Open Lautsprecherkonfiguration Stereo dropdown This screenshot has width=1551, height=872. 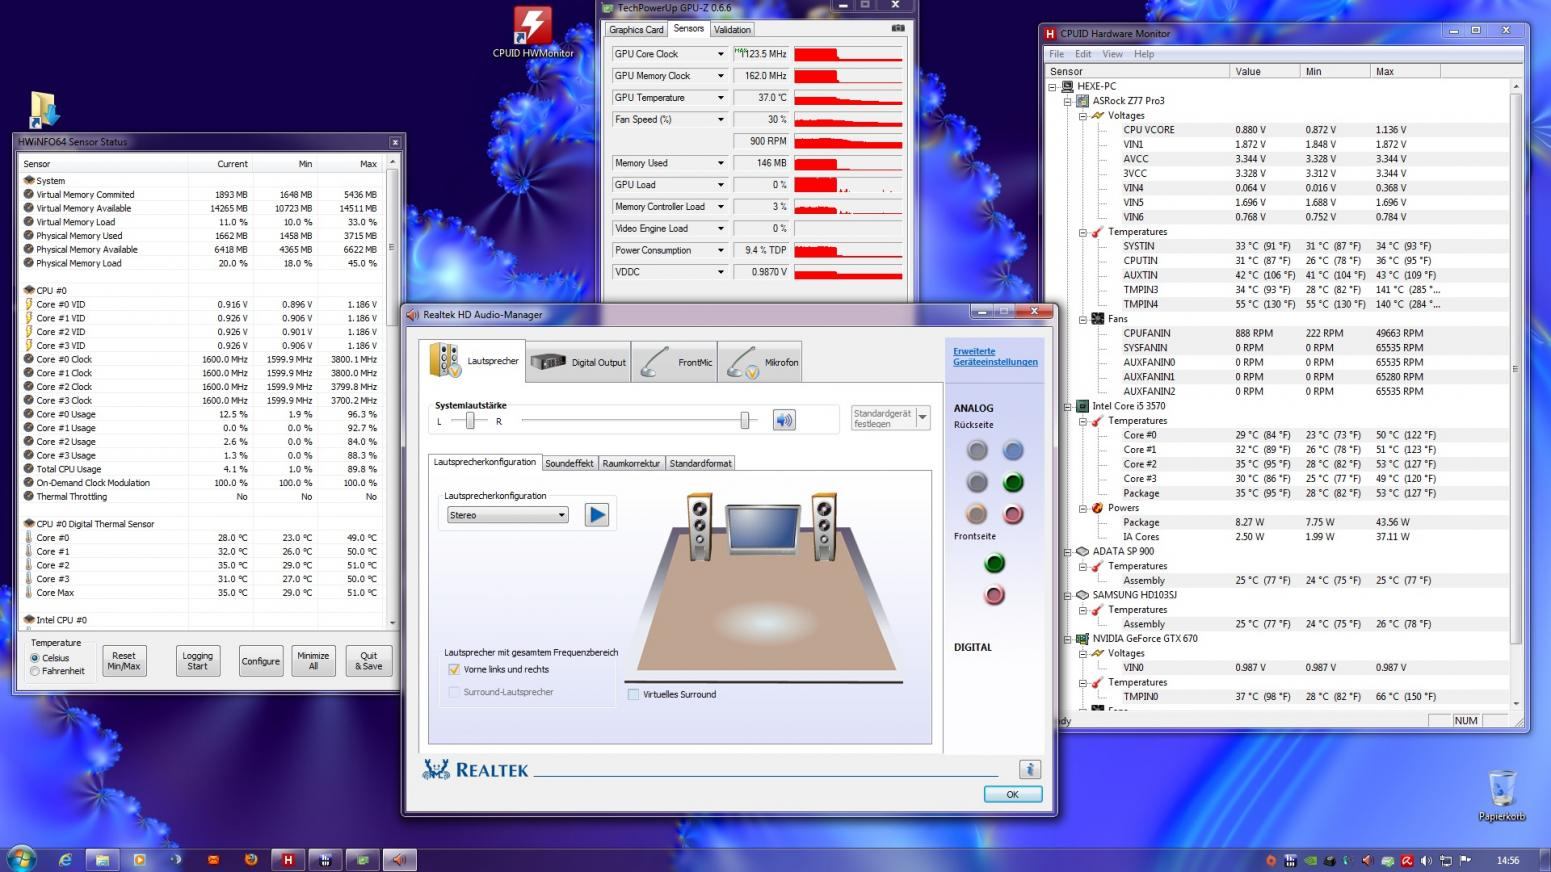tap(508, 515)
